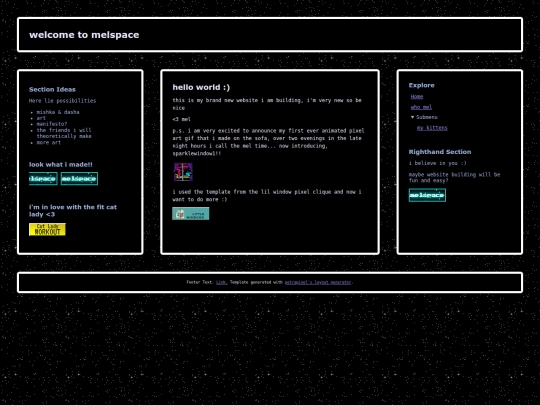Open the Home link under Explore
The image size is (540, 405).
(417, 97)
